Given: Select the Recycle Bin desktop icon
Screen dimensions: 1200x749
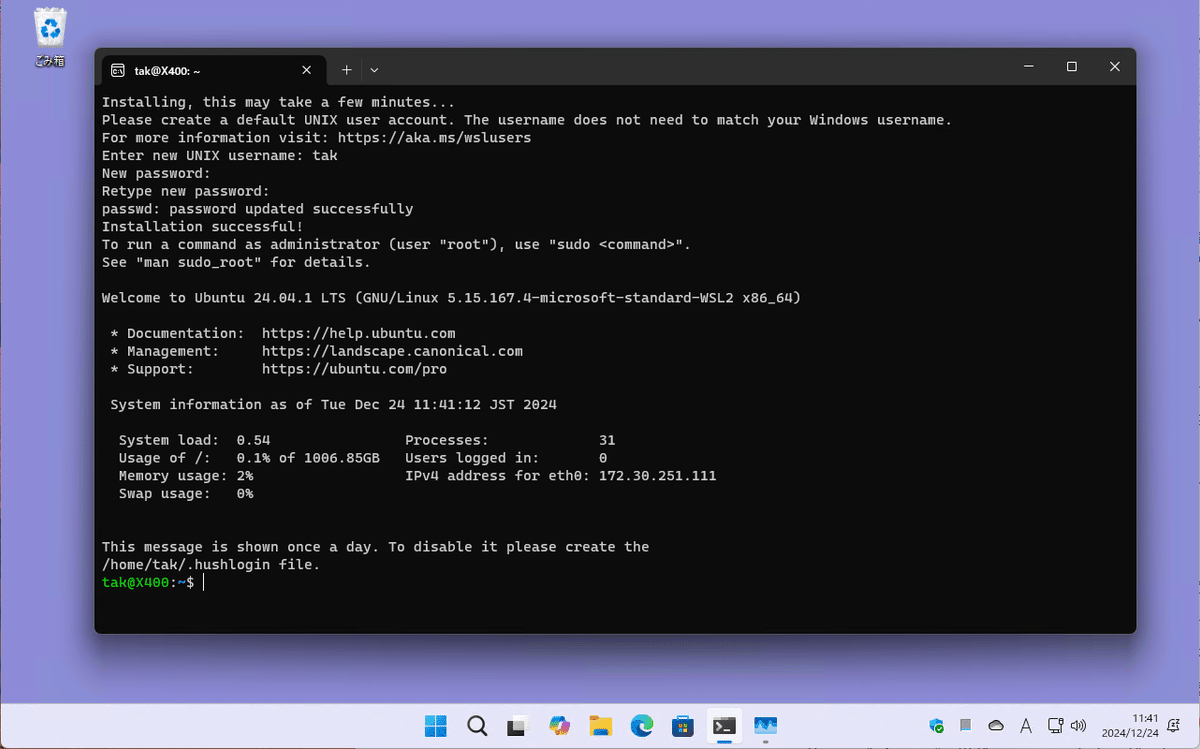Looking at the screenshot, I should tap(50, 38).
